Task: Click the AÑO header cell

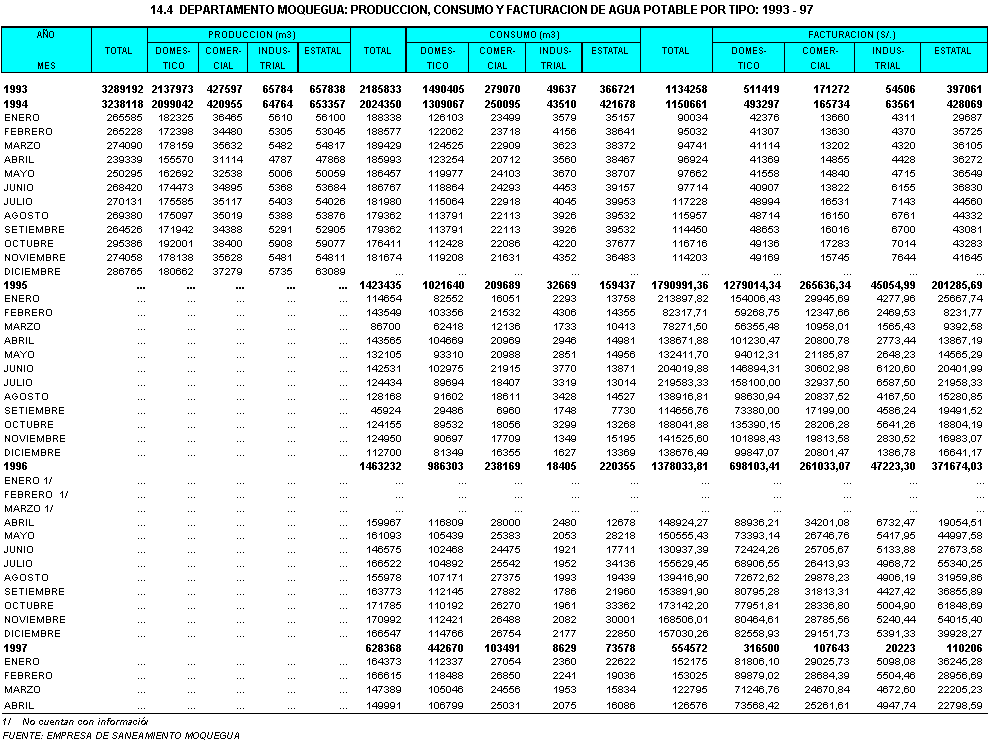Action: coord(45,34)
